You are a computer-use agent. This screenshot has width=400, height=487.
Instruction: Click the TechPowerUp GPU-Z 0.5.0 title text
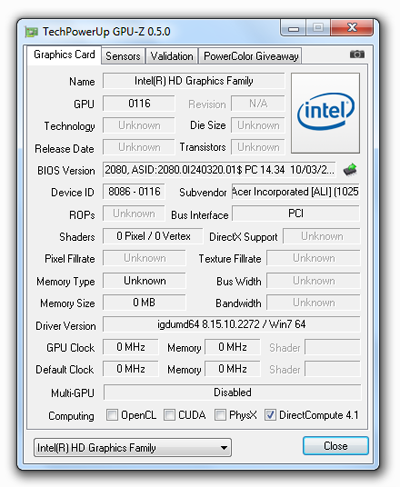106,32
